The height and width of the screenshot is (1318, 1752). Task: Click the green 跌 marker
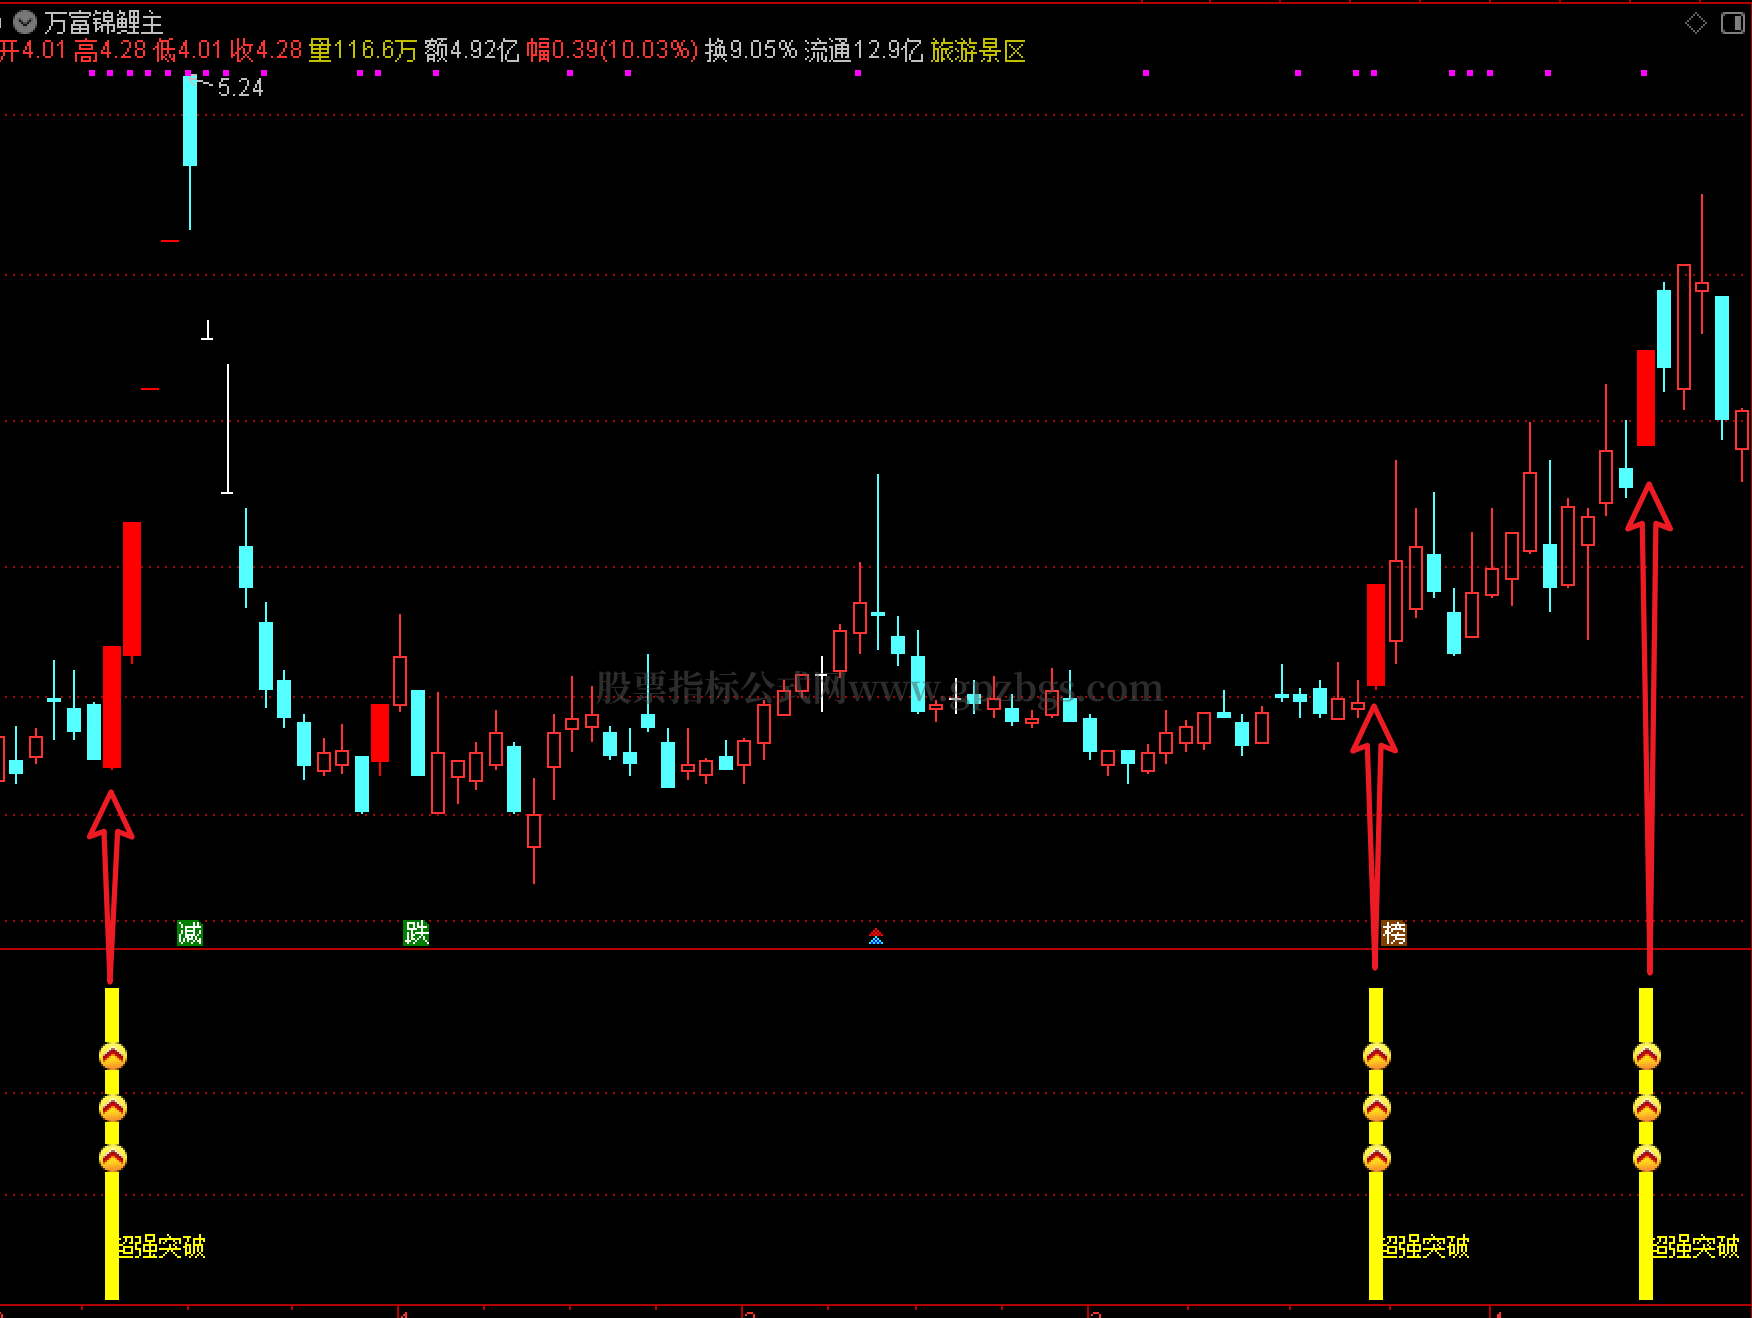point(416,933)
